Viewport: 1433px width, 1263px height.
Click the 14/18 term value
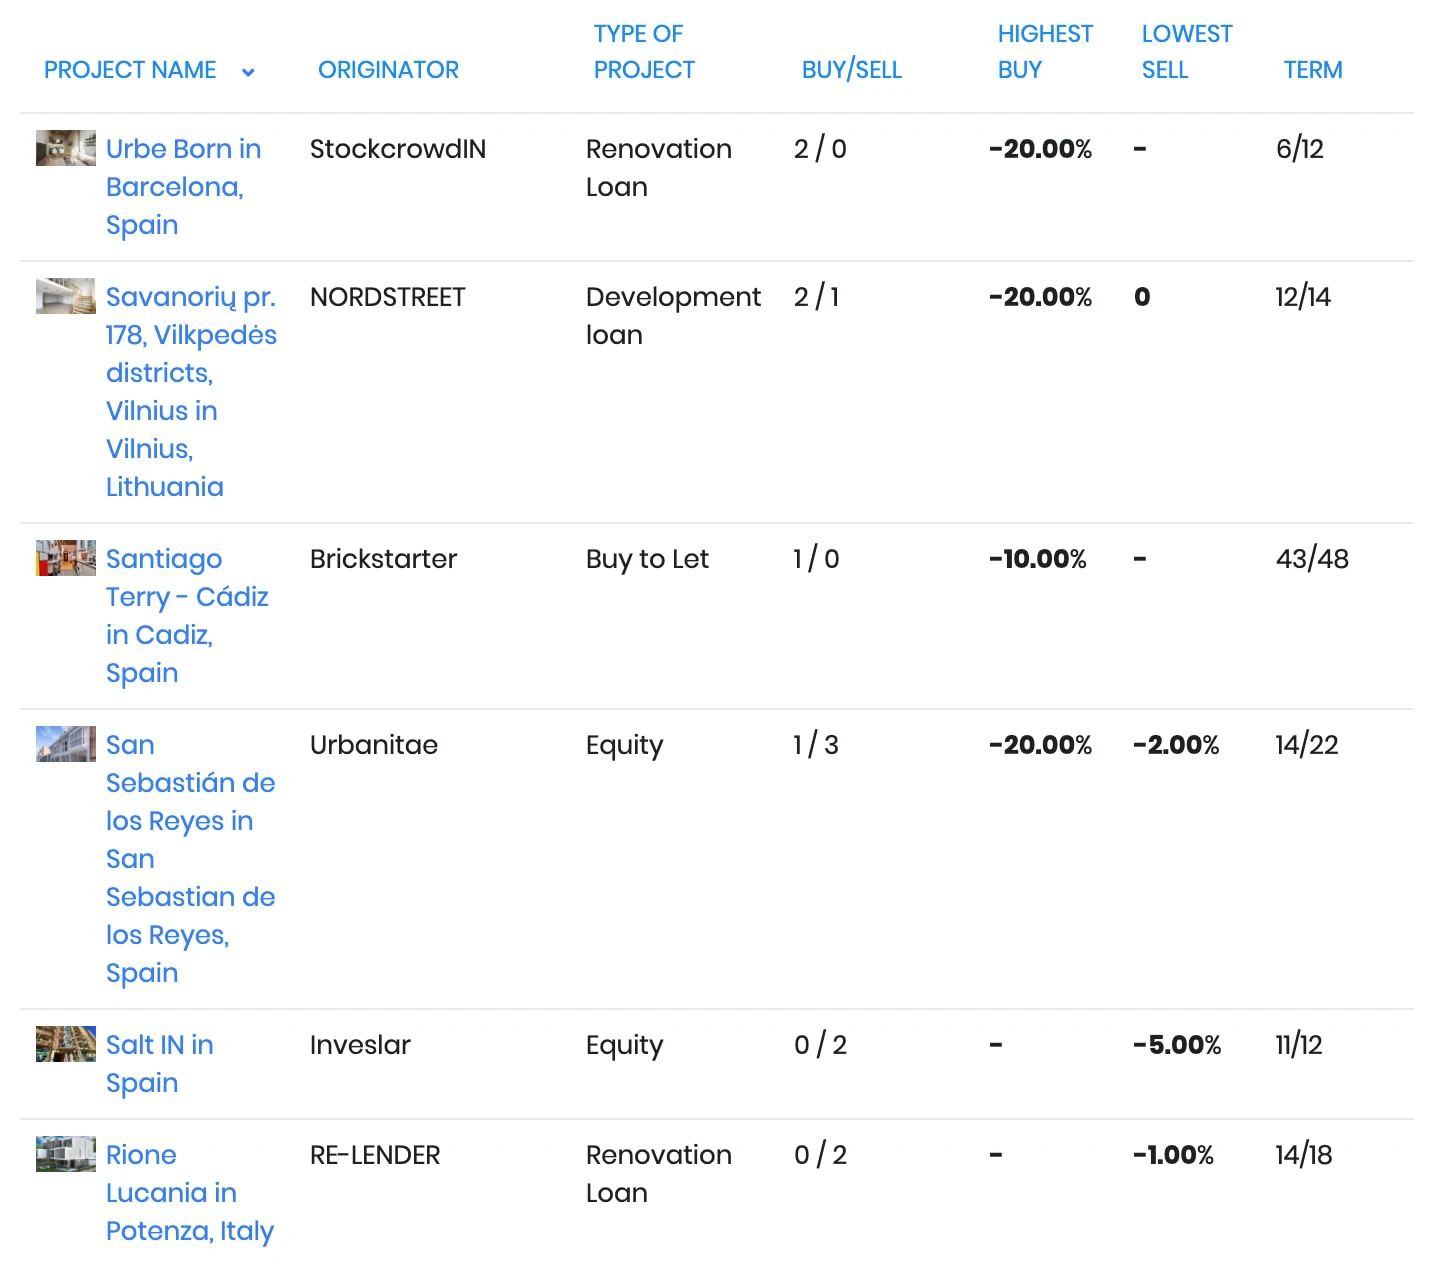(1304, 1155)
